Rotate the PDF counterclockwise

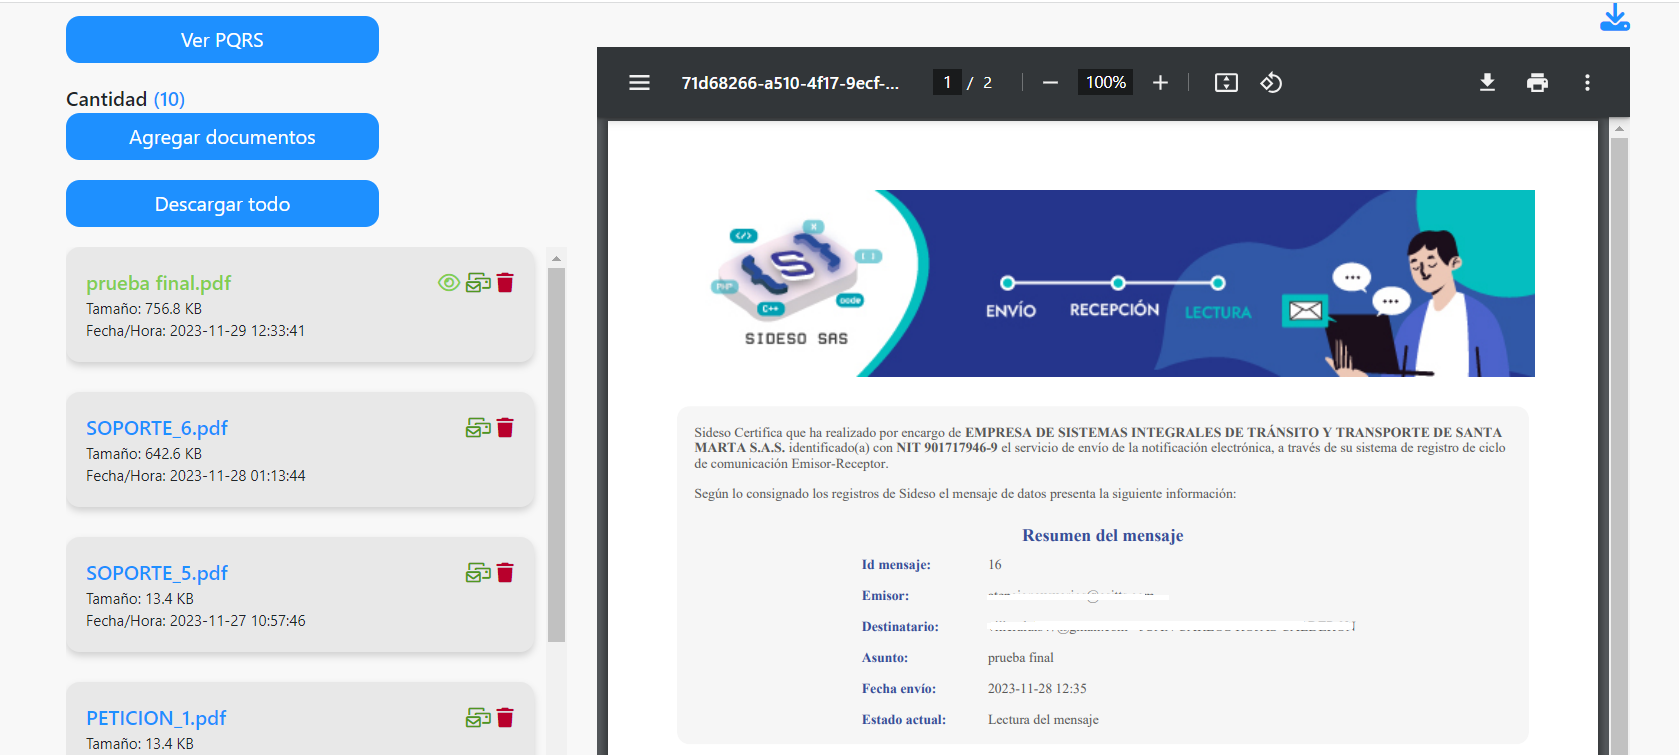[1271, 83]
